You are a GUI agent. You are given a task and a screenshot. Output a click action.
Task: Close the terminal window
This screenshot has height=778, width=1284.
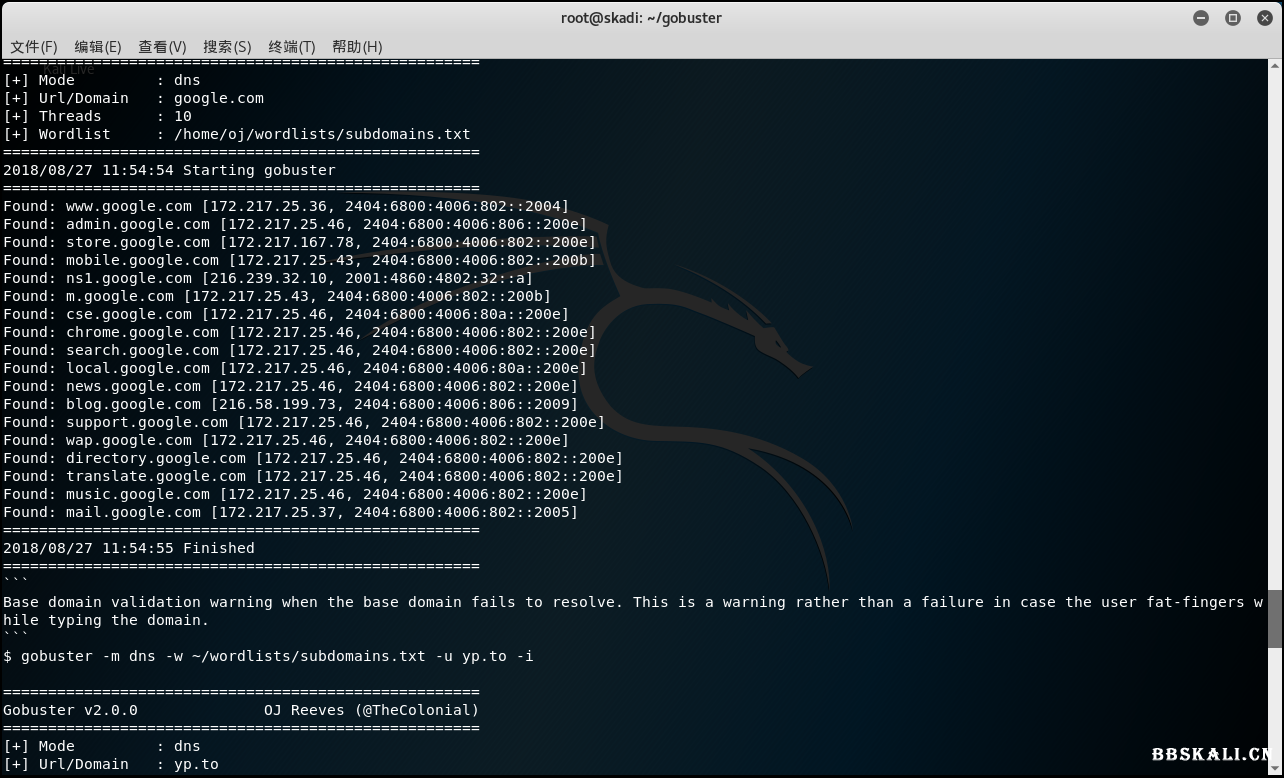tap(1264, 18)
